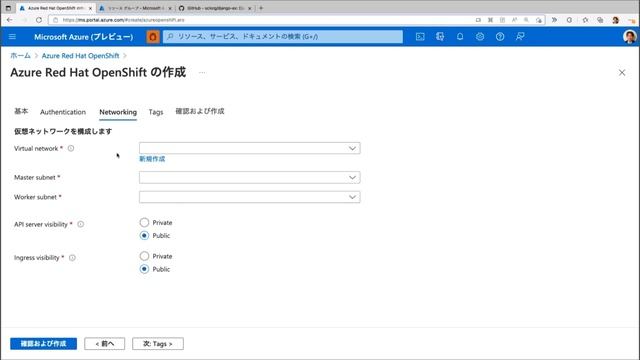Image resolution: width=640 pixels, height=360 pixels.
Task: Open the browser profile avatar in toolbar
Action: 616,20
